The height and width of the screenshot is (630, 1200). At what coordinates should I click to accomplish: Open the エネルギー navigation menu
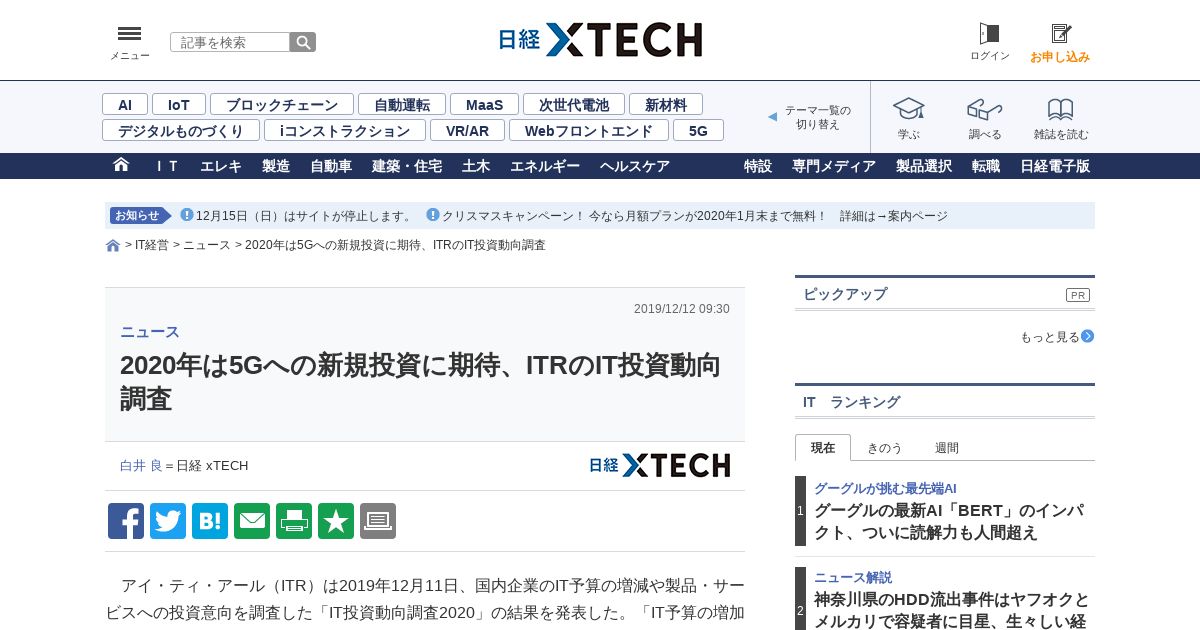tap(545, 166)
